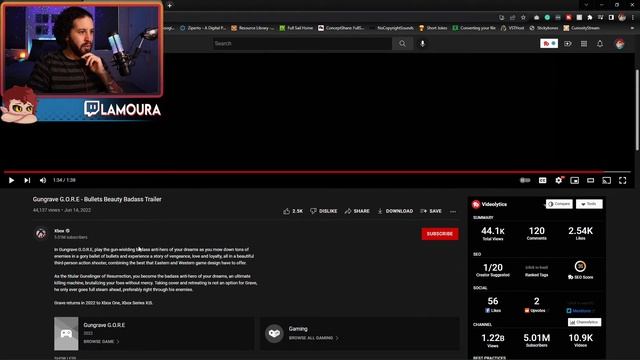Viewport: 640px width, 360px height.
Task: Toggle closed captions in player
Action: [542, 180]
